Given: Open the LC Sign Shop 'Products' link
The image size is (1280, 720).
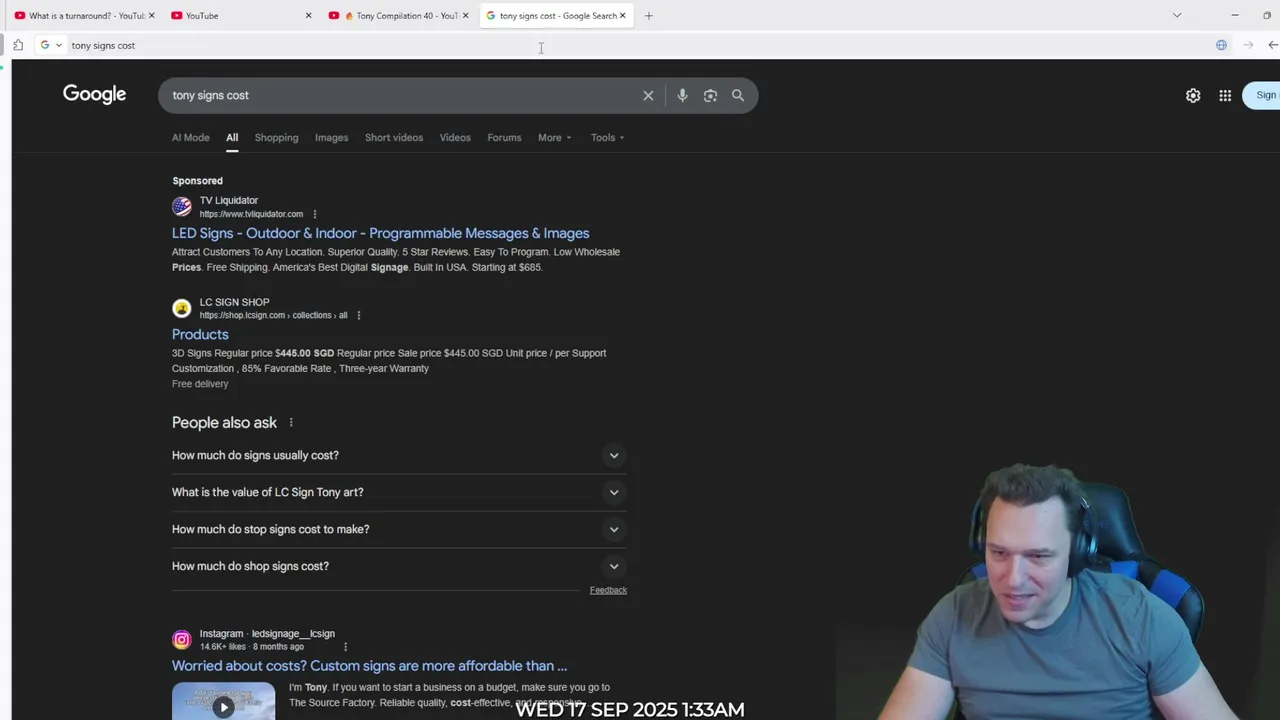Looking at the screenshot, I should pos(200,334).
